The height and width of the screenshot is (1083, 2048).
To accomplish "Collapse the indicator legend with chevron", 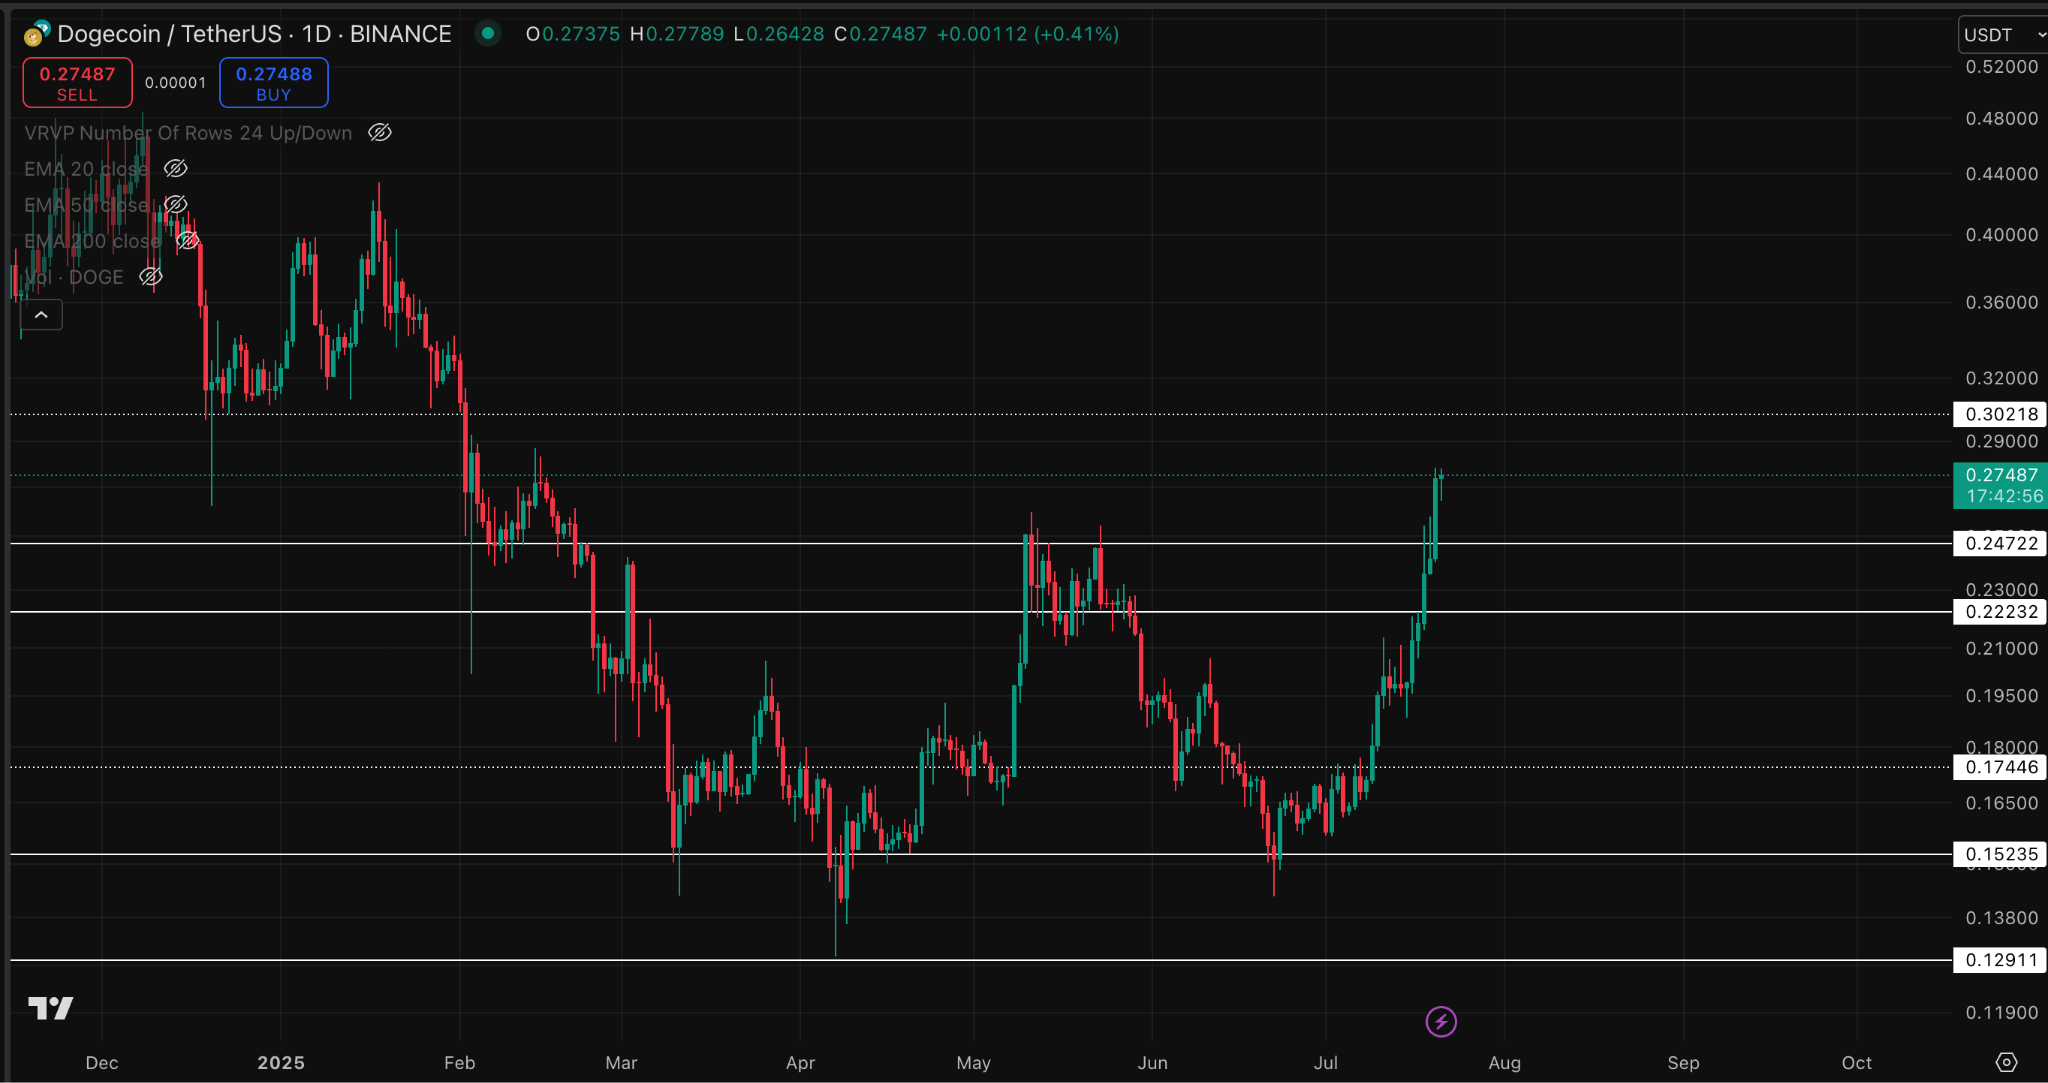I will point(41,315).
